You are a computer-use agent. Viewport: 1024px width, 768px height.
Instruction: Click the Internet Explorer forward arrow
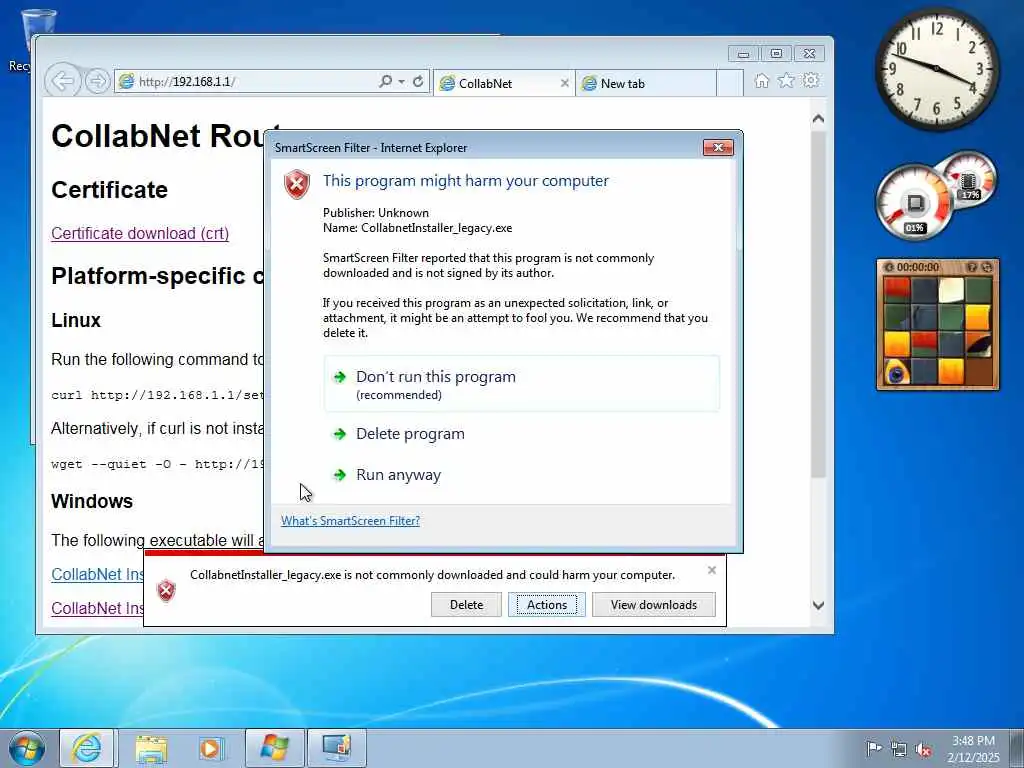(97, 82)
